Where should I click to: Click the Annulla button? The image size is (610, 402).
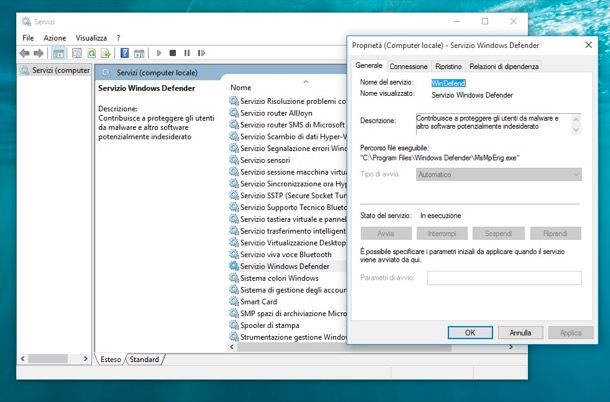[x=520, y=333]
